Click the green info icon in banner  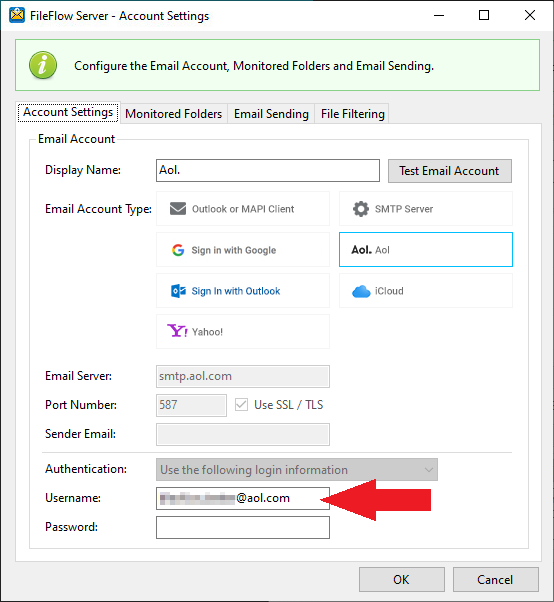43,65
